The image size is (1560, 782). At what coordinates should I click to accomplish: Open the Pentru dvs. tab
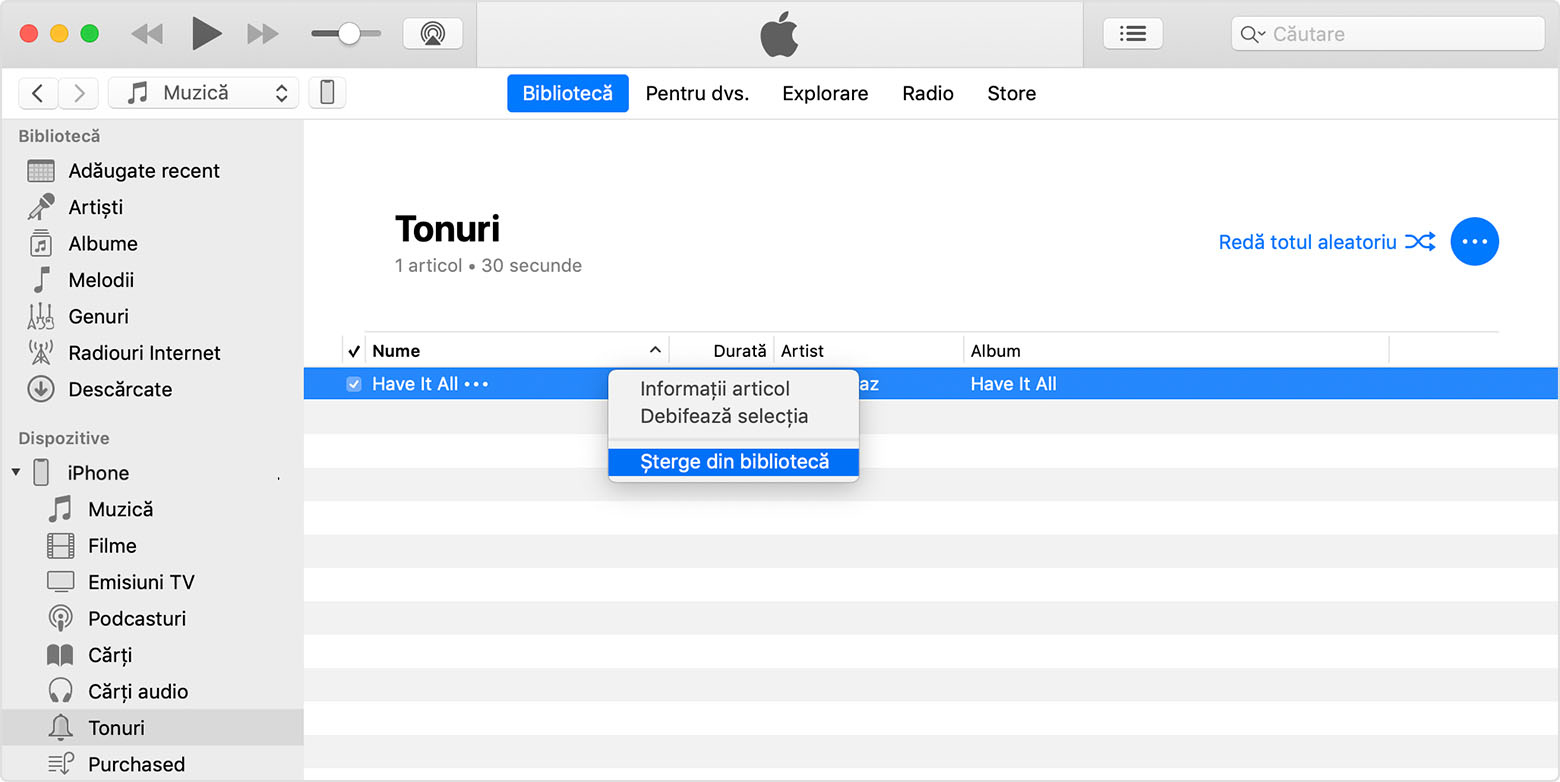(x=697, y=93)
